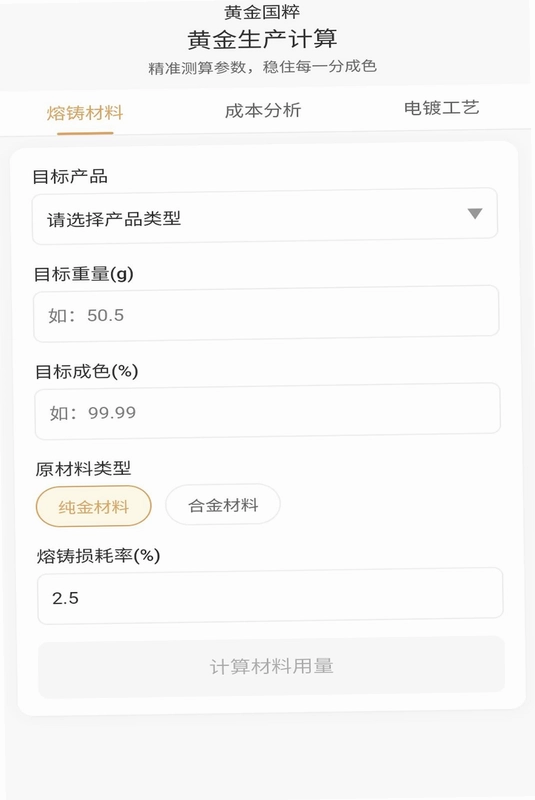Go to the 电镀工艺 tab
The height and width of the screenshot is (800, 535).
(441, 108)
